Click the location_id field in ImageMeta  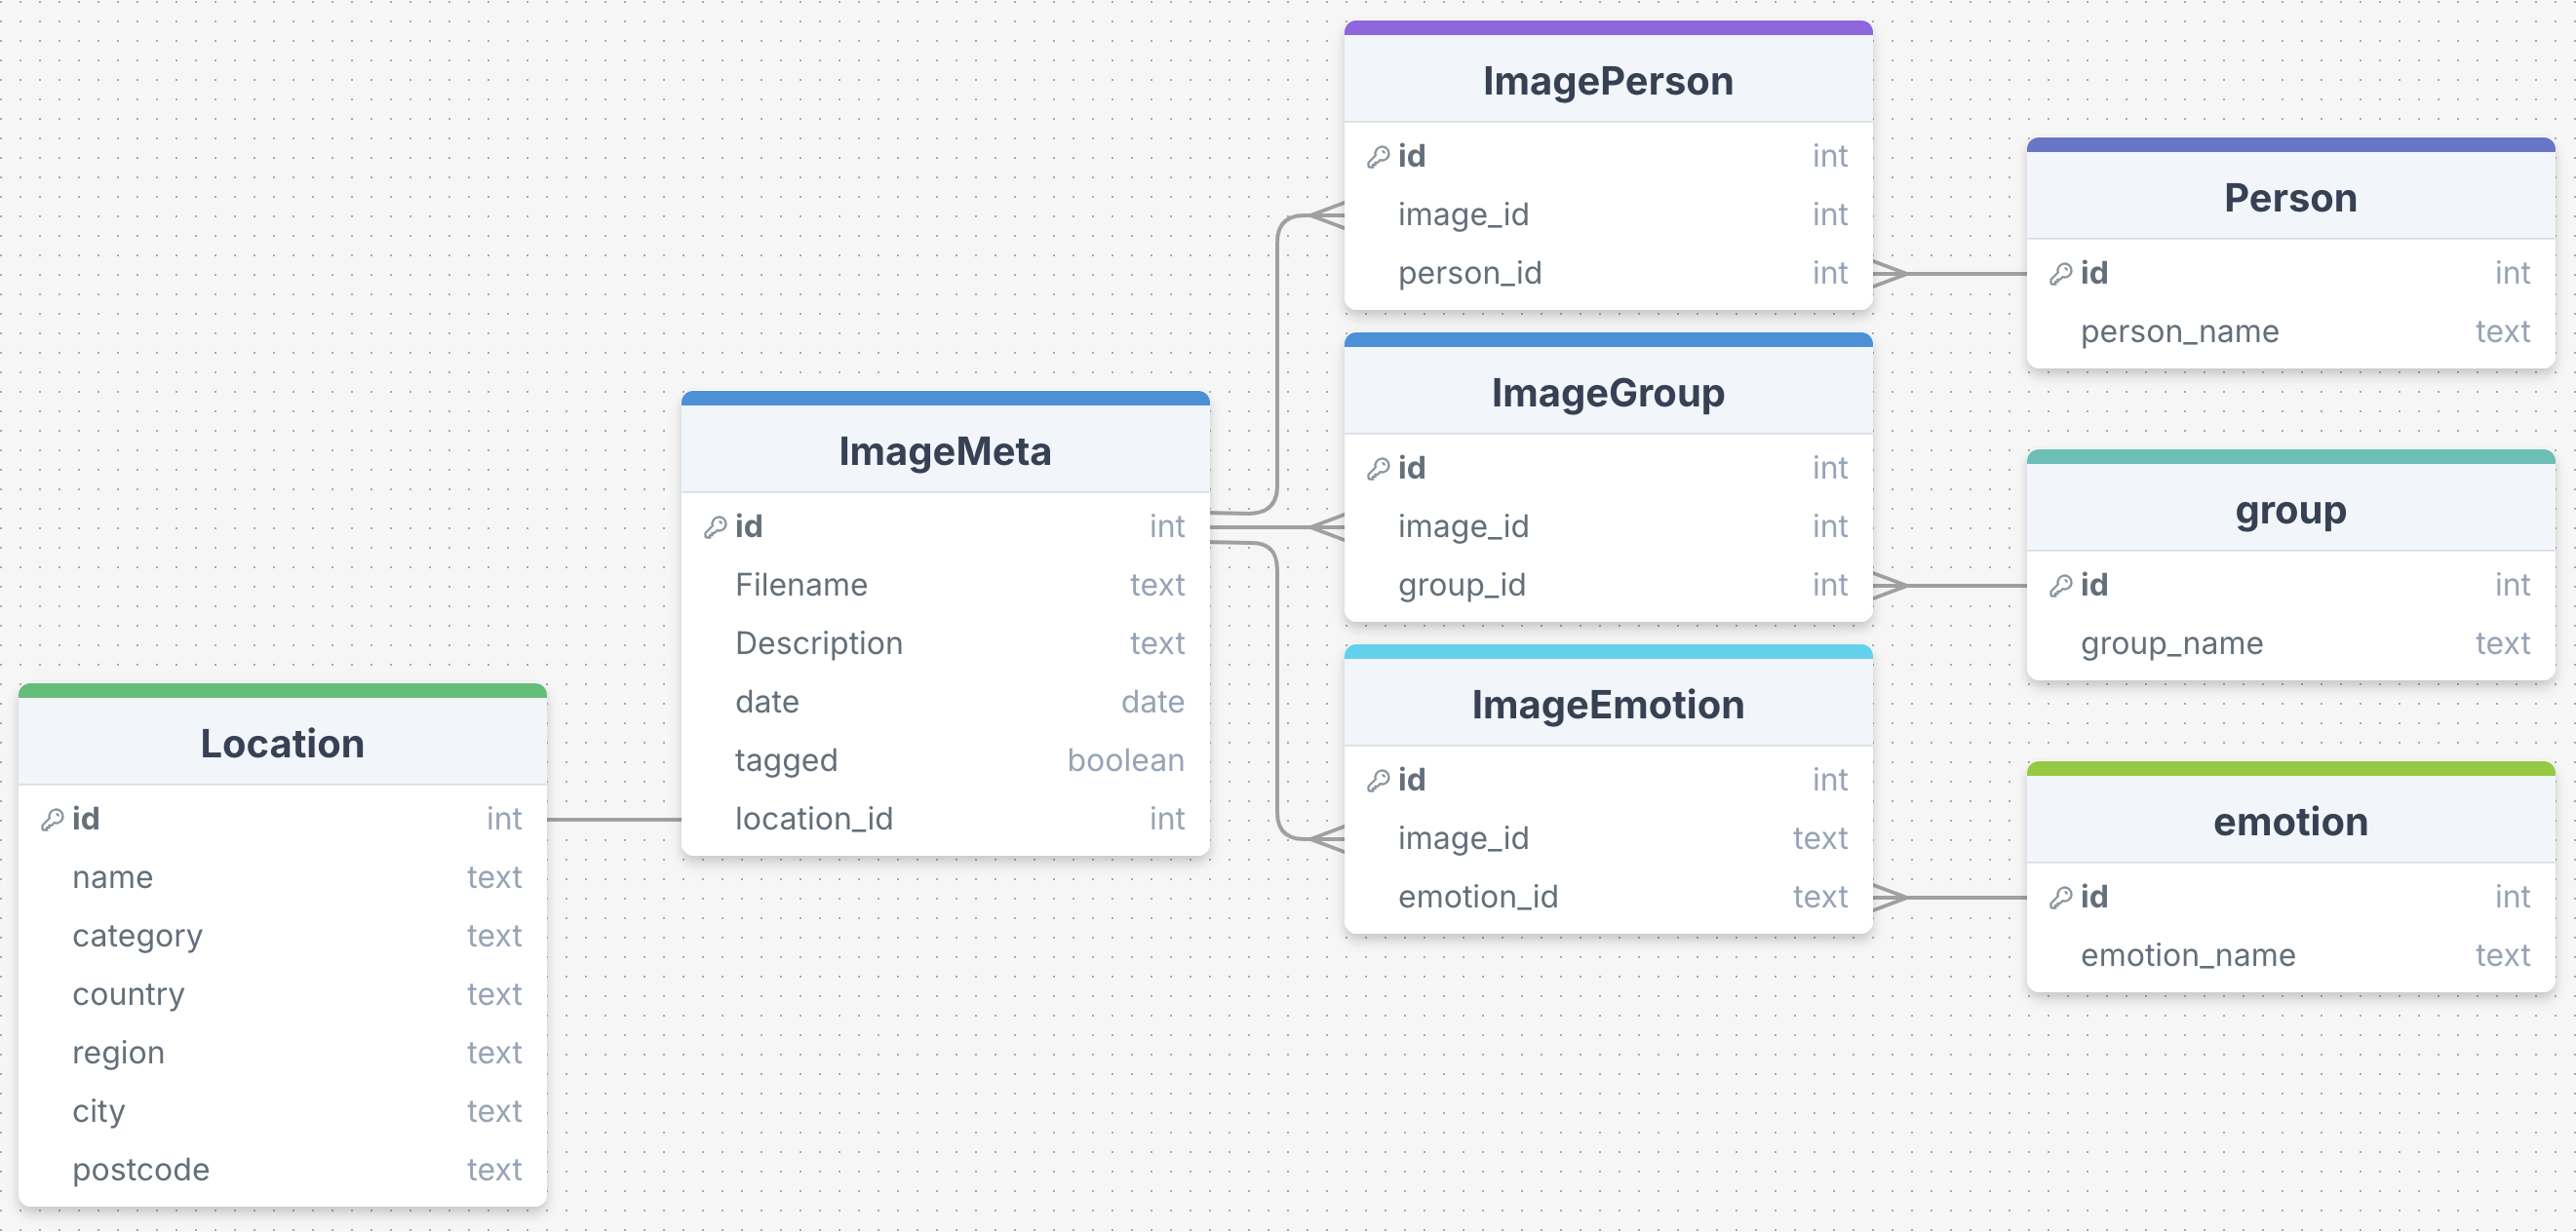945,820
